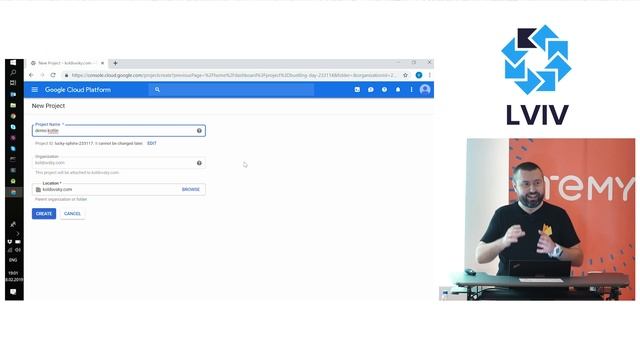This screenshot has width=640, height=360.
Task: Click the Project Name help icon
Action: pos(199,131)
